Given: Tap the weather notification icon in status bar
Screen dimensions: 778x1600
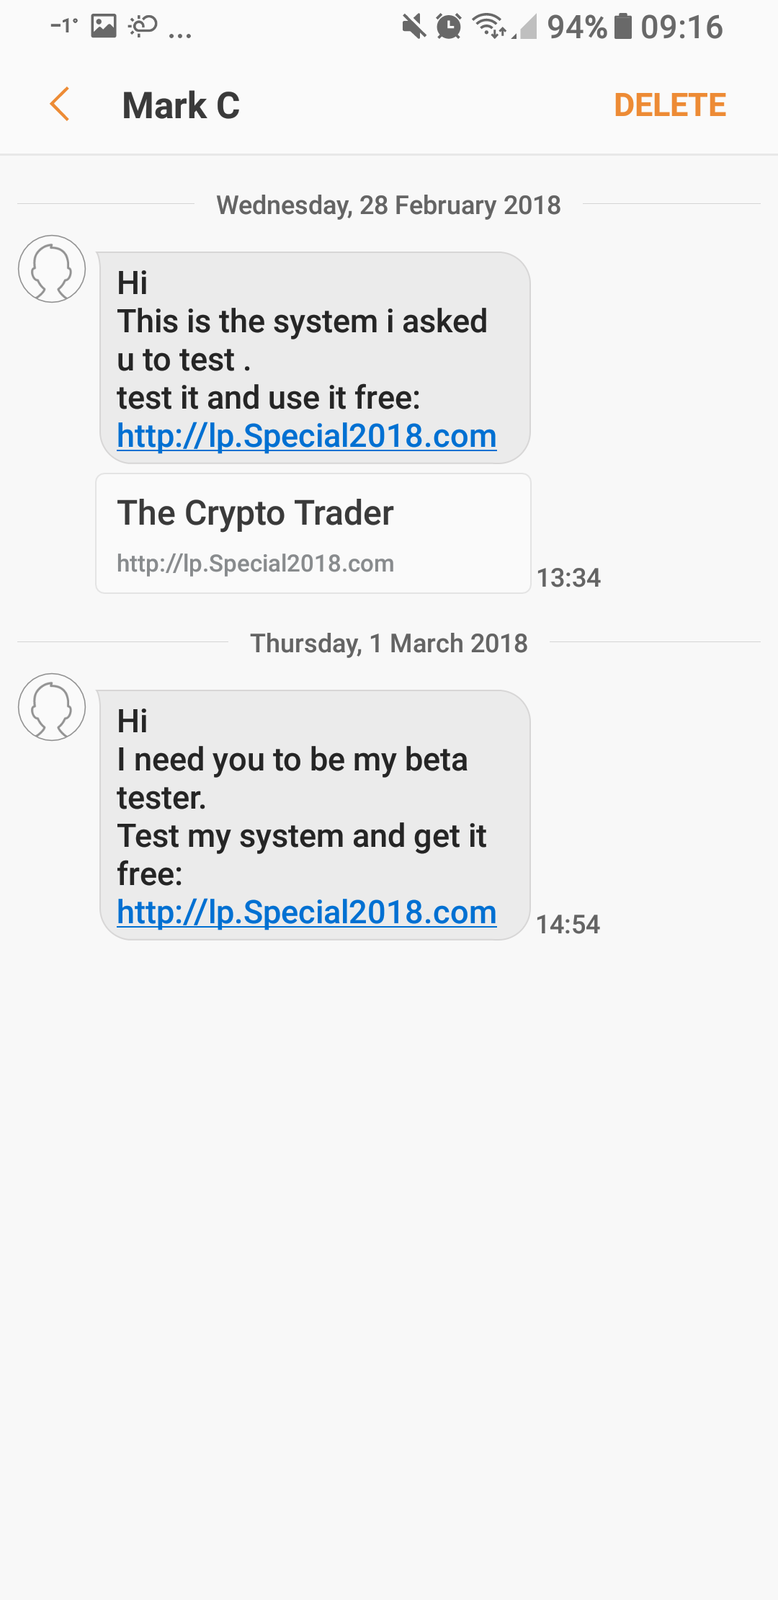Looking at the screenshot, I should pyautogui.click(x=143, y=26).
